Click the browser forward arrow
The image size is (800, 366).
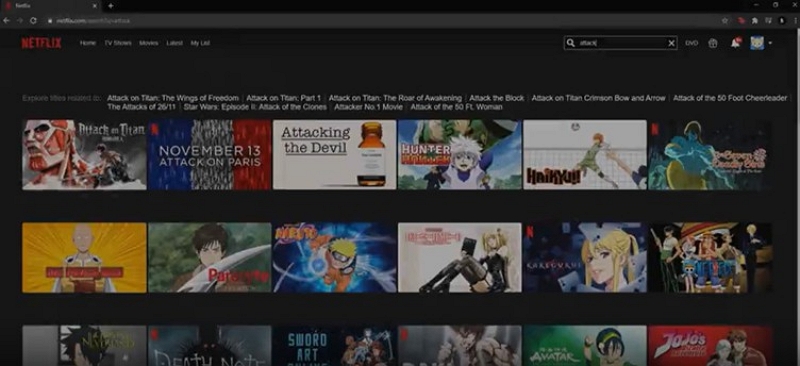click(x=19, y=20)
